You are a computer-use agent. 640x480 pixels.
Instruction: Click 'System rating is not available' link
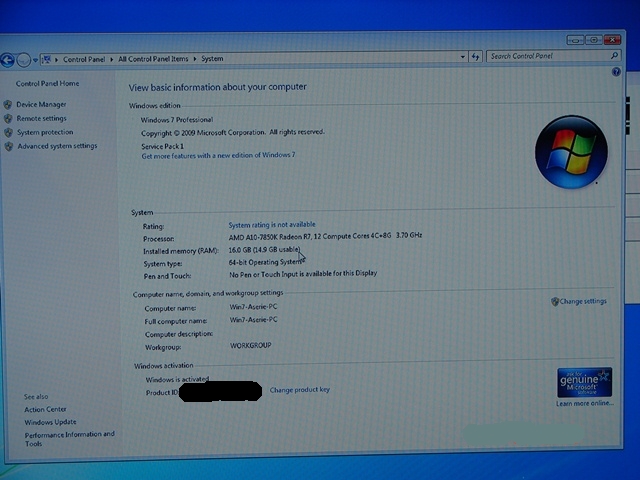(x=271, y=225)
